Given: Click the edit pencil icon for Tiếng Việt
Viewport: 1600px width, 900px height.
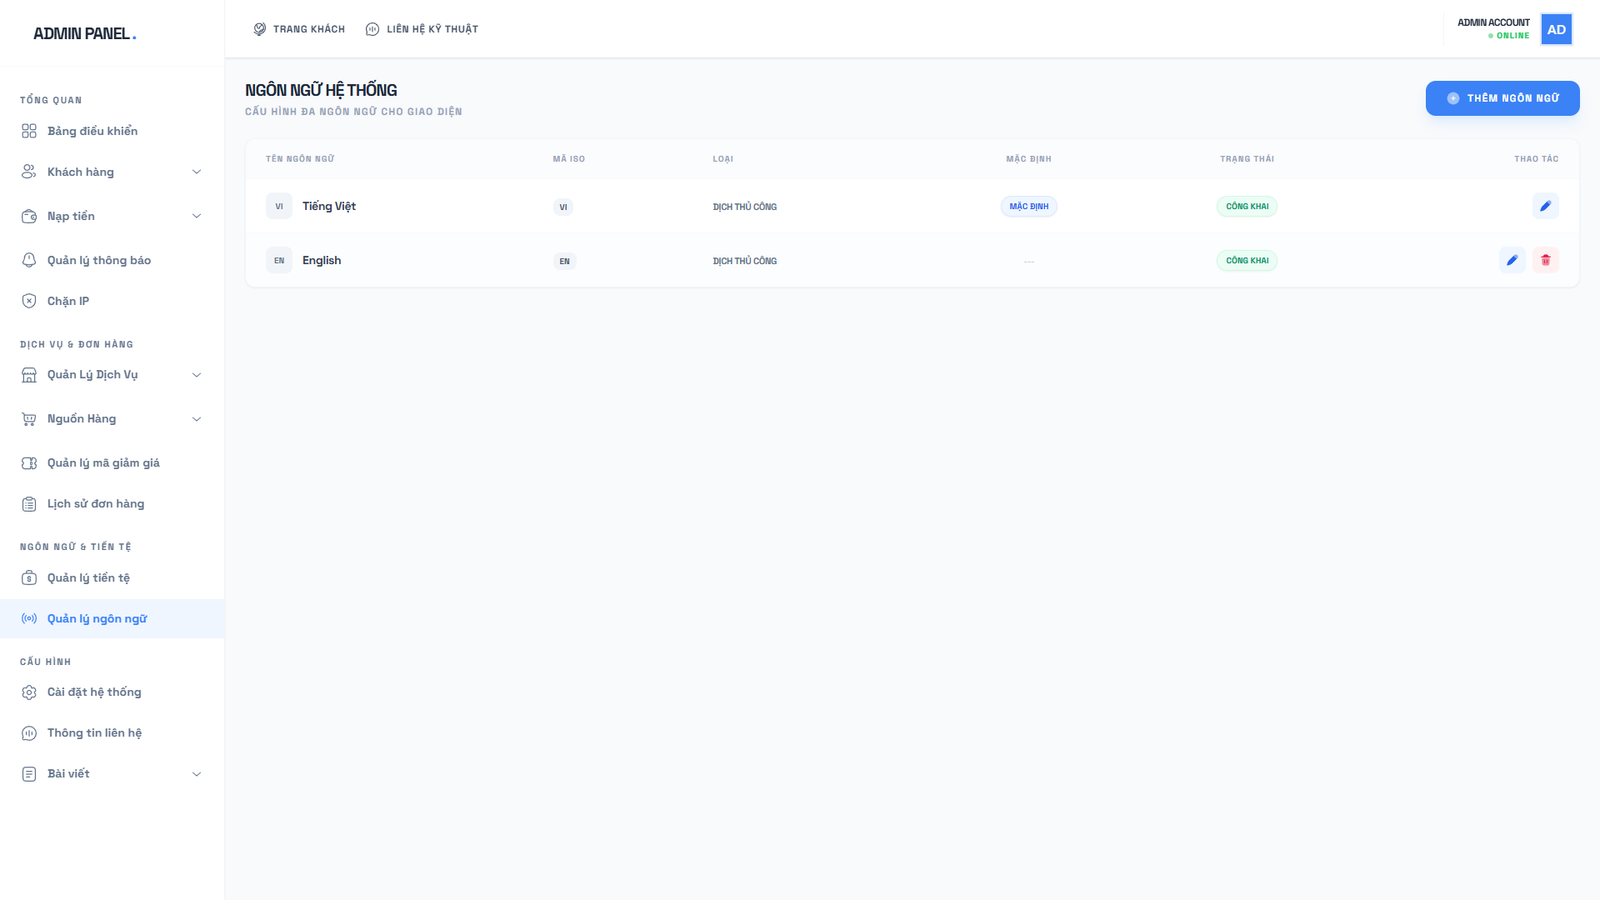Looking at the screenshot, I should (x=1545, y=206).
